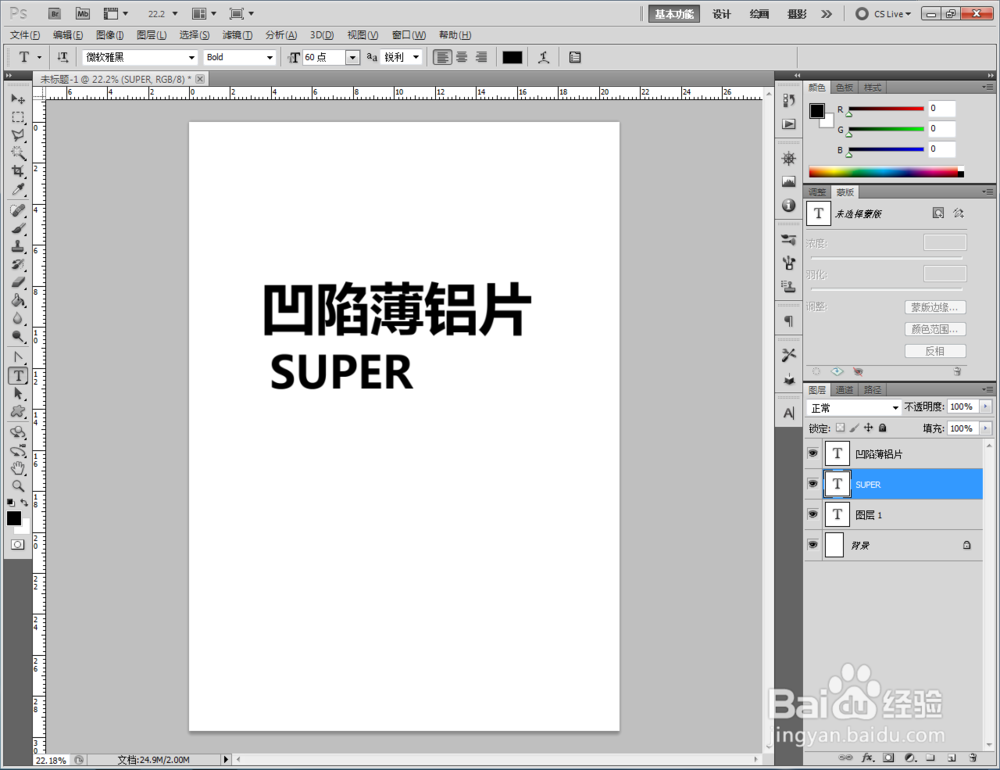Toggle Quick Mask mode
This screenshot has width=1000, height=770.
[x=18, y=544]
